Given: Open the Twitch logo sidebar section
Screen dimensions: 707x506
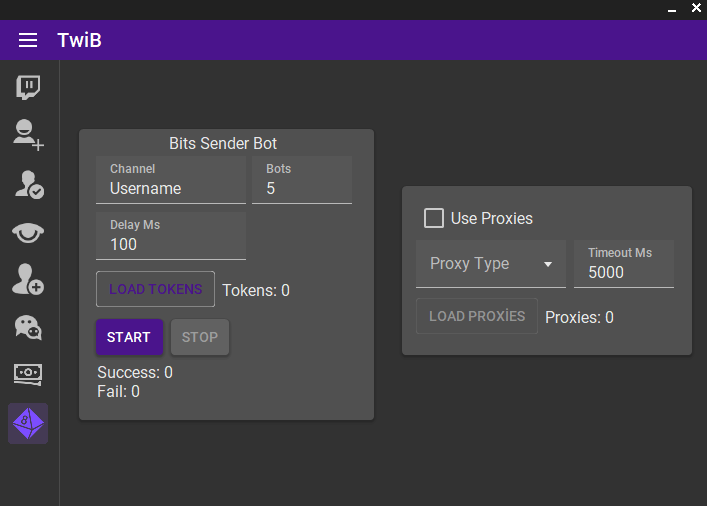Looking at the screenshot, I should [x=28, y=87].
